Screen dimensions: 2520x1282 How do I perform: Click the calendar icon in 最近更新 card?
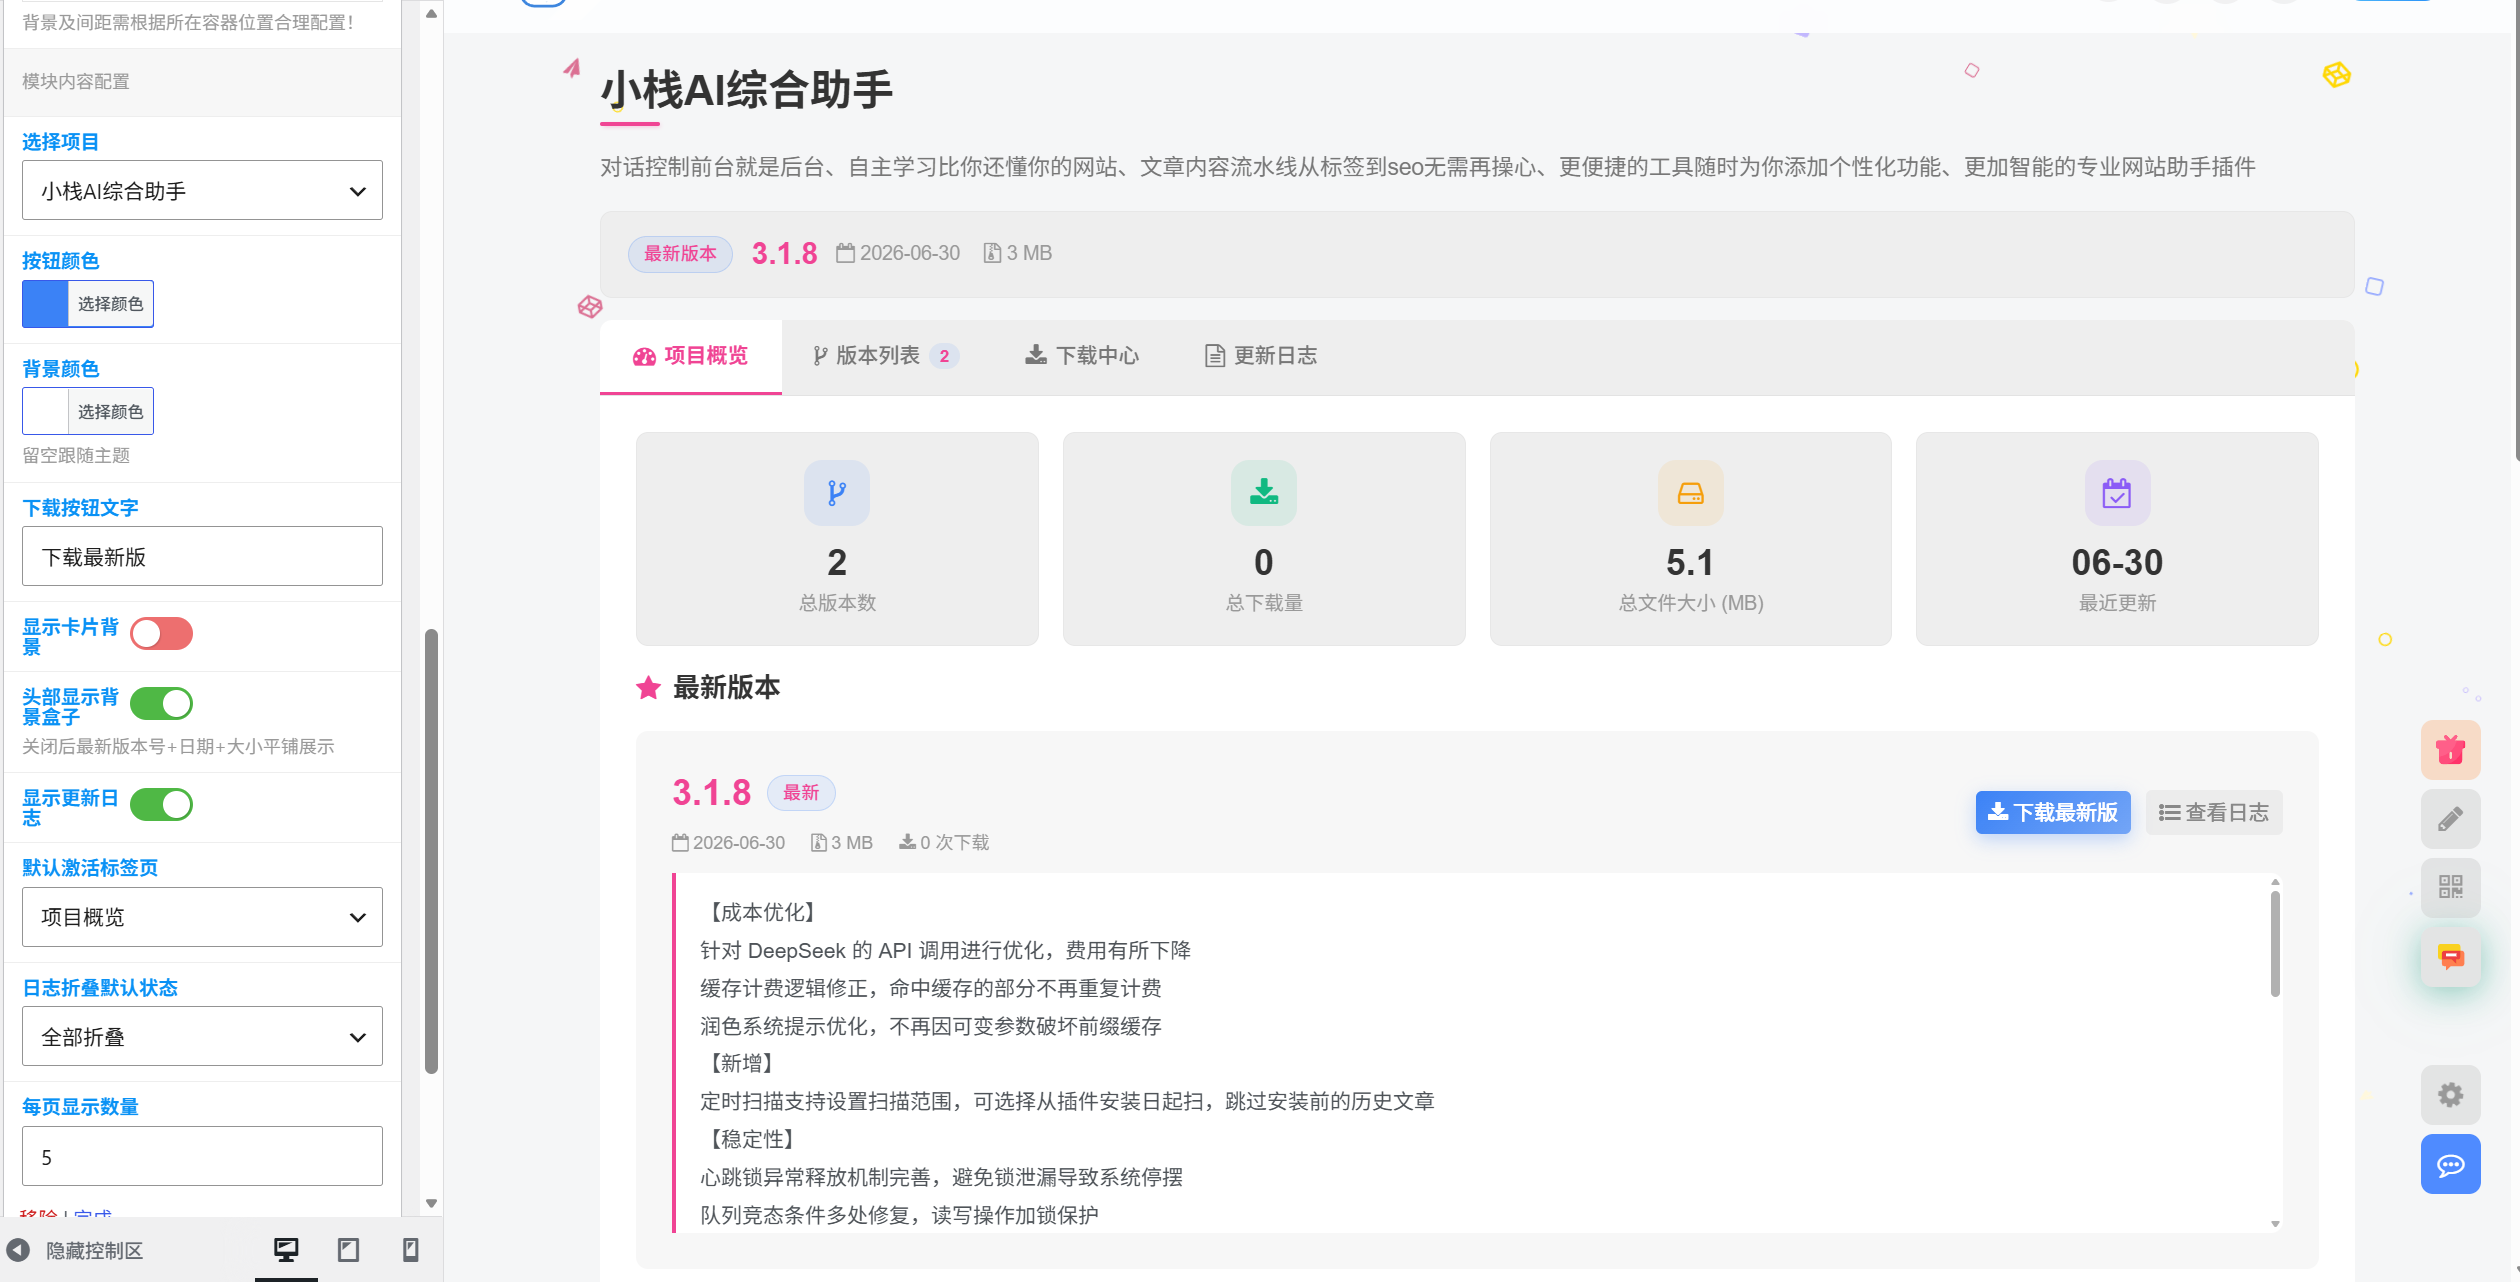[x=2117, y=493]
